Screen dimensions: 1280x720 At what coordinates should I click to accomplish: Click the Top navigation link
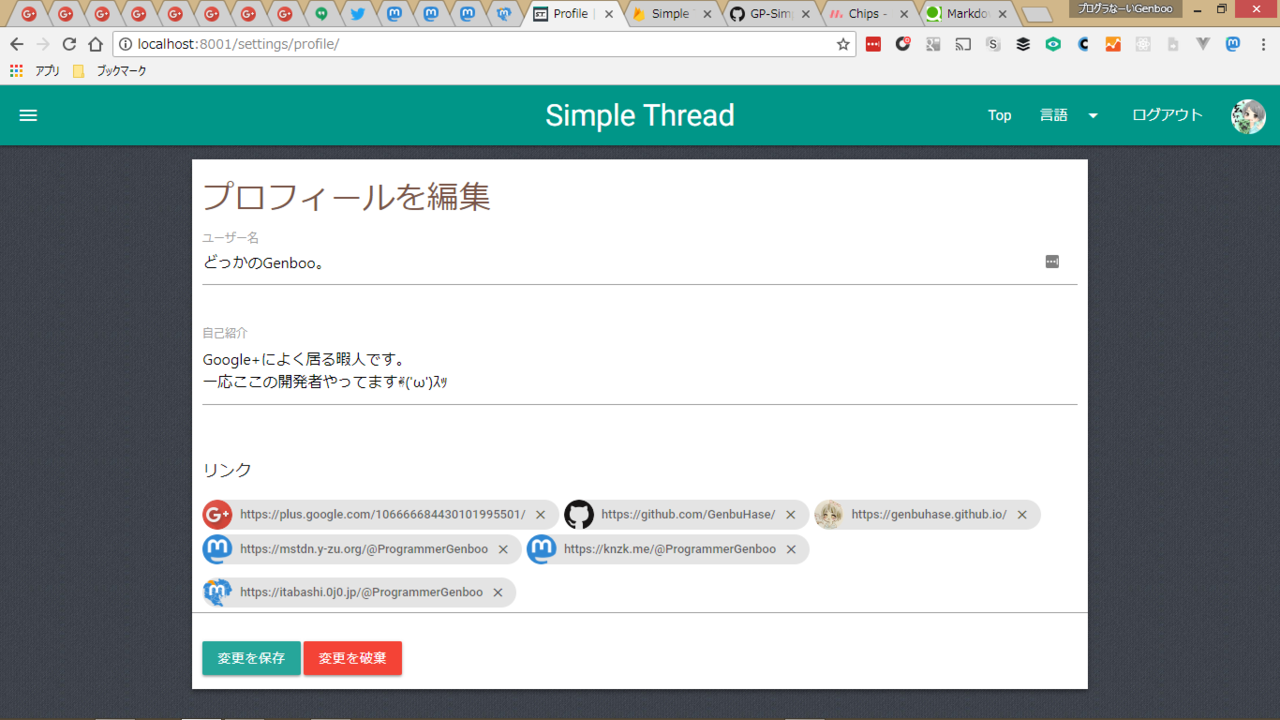click(x=999, y=116)
